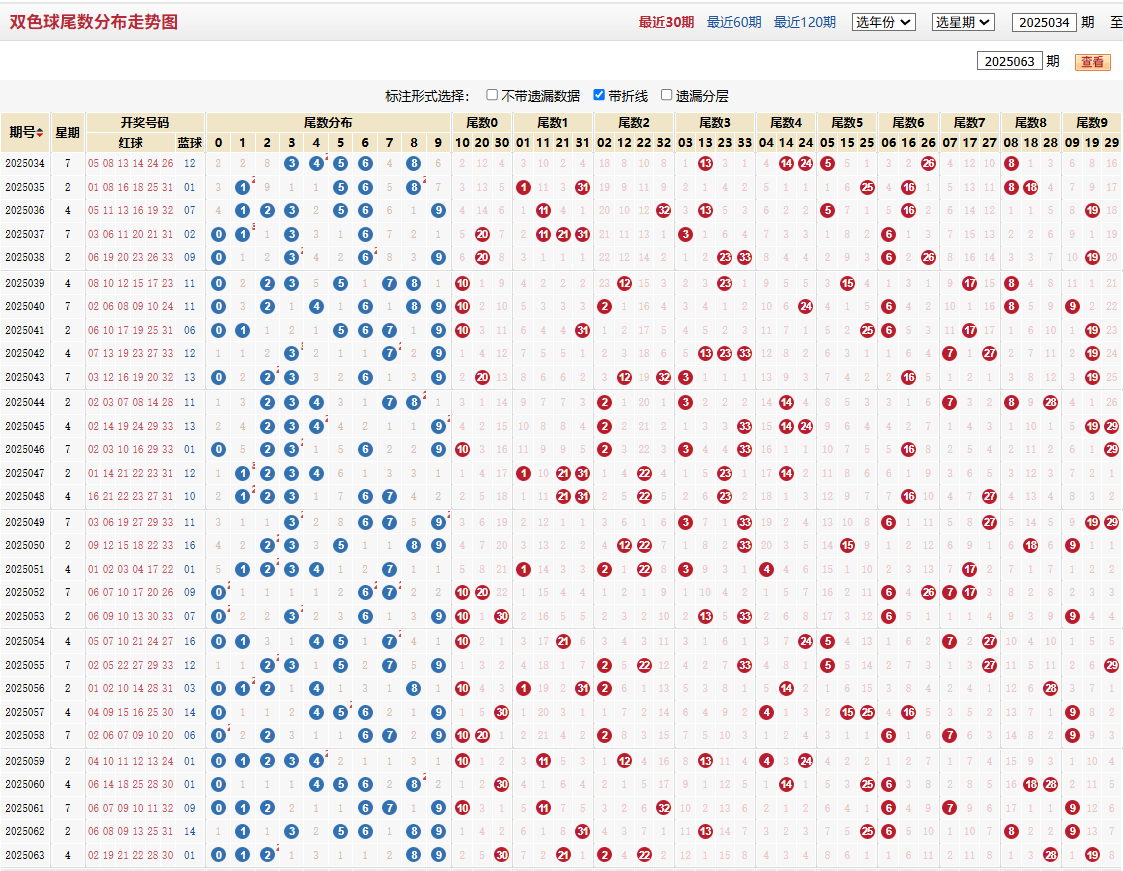Select red ball 32 in row 2025036

(664, 211)
